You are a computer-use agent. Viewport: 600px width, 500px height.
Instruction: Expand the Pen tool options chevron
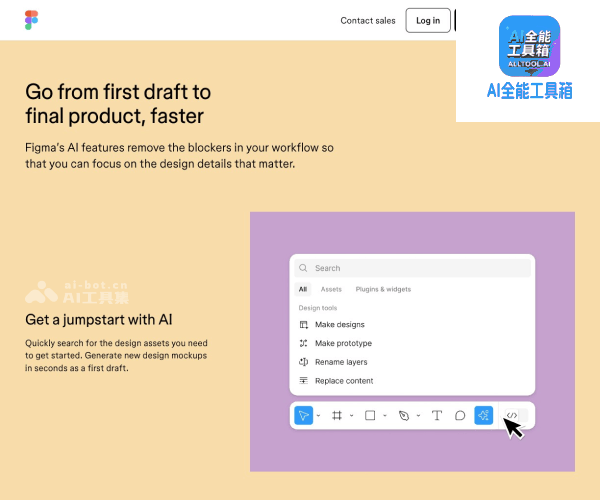pos(418,415)
